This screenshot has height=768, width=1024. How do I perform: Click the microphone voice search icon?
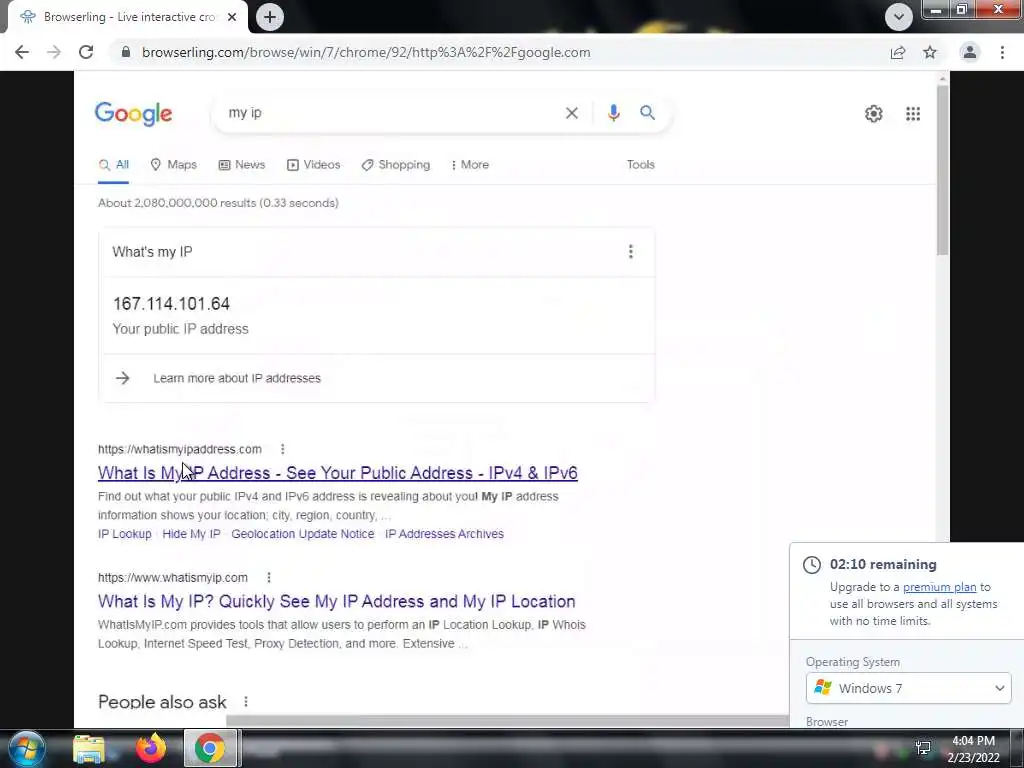pyautogui.click(x=613, y=113)
